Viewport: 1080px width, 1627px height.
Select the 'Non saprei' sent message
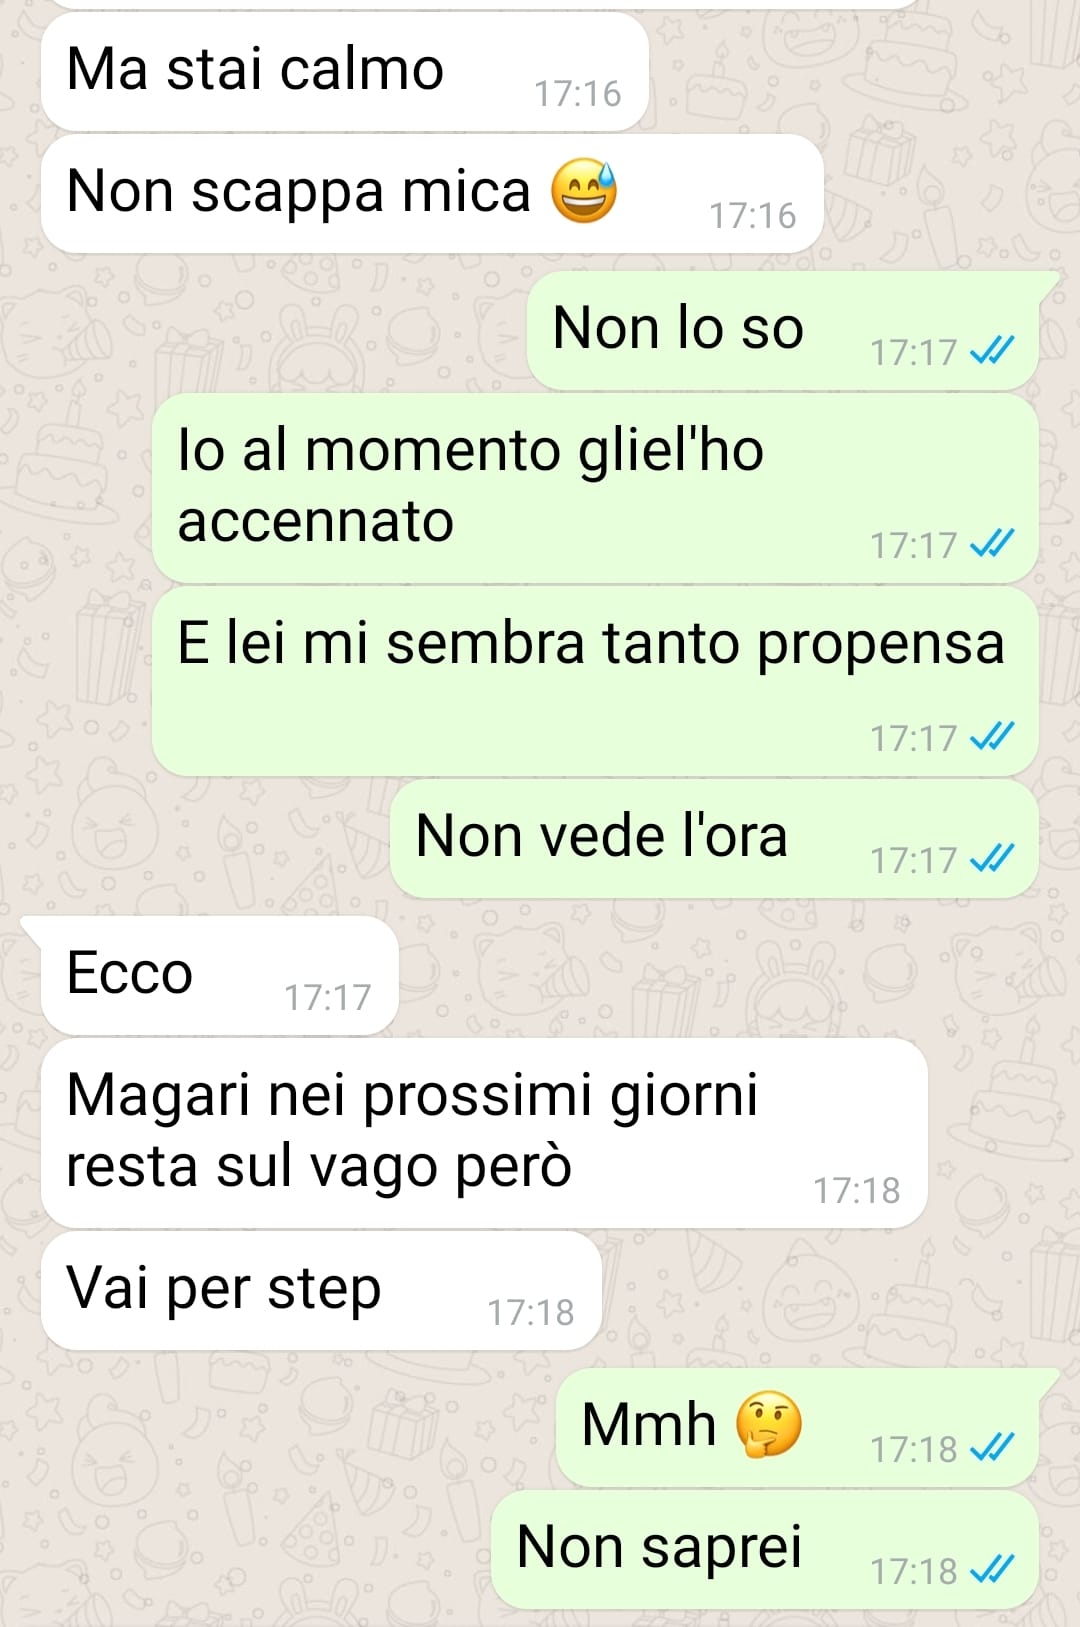pos(765,1550)
